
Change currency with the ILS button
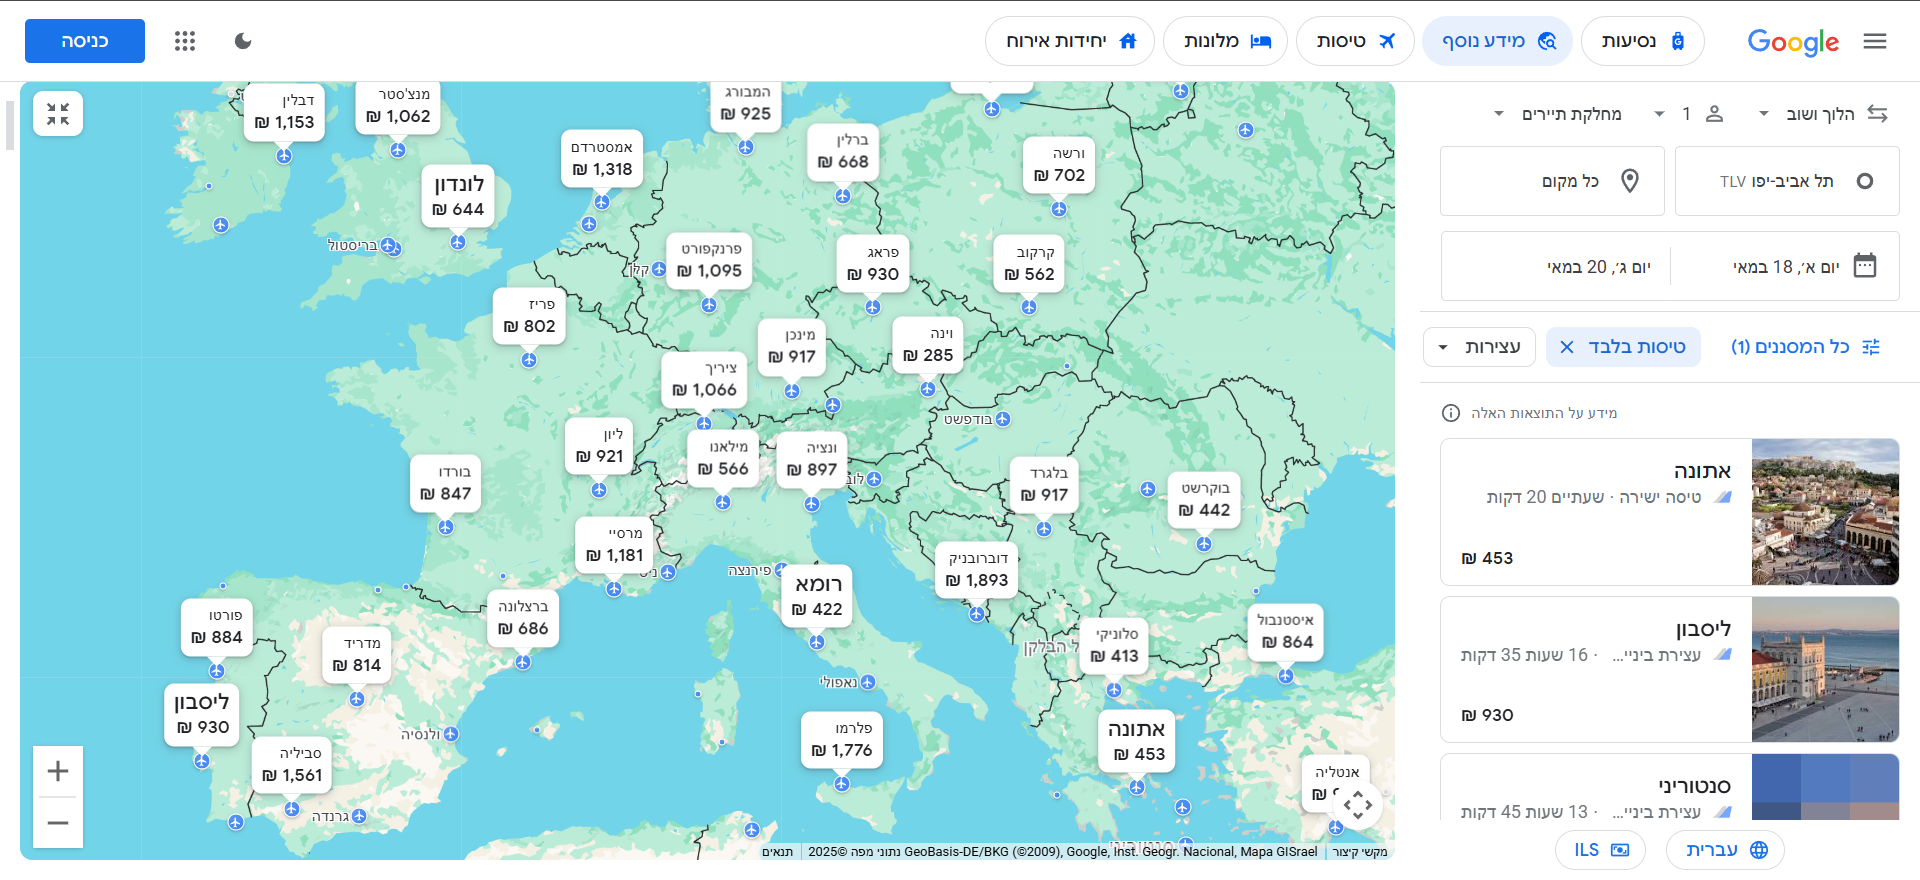pos(1600,850)
